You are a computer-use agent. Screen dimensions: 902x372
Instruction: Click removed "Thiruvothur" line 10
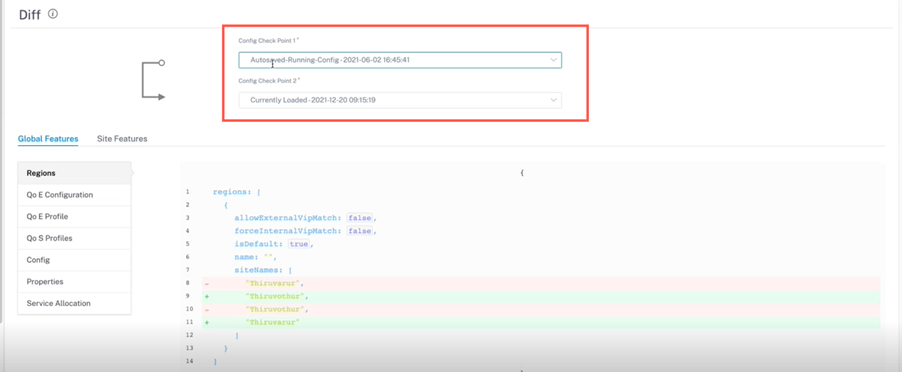click(x=541, y=310)
